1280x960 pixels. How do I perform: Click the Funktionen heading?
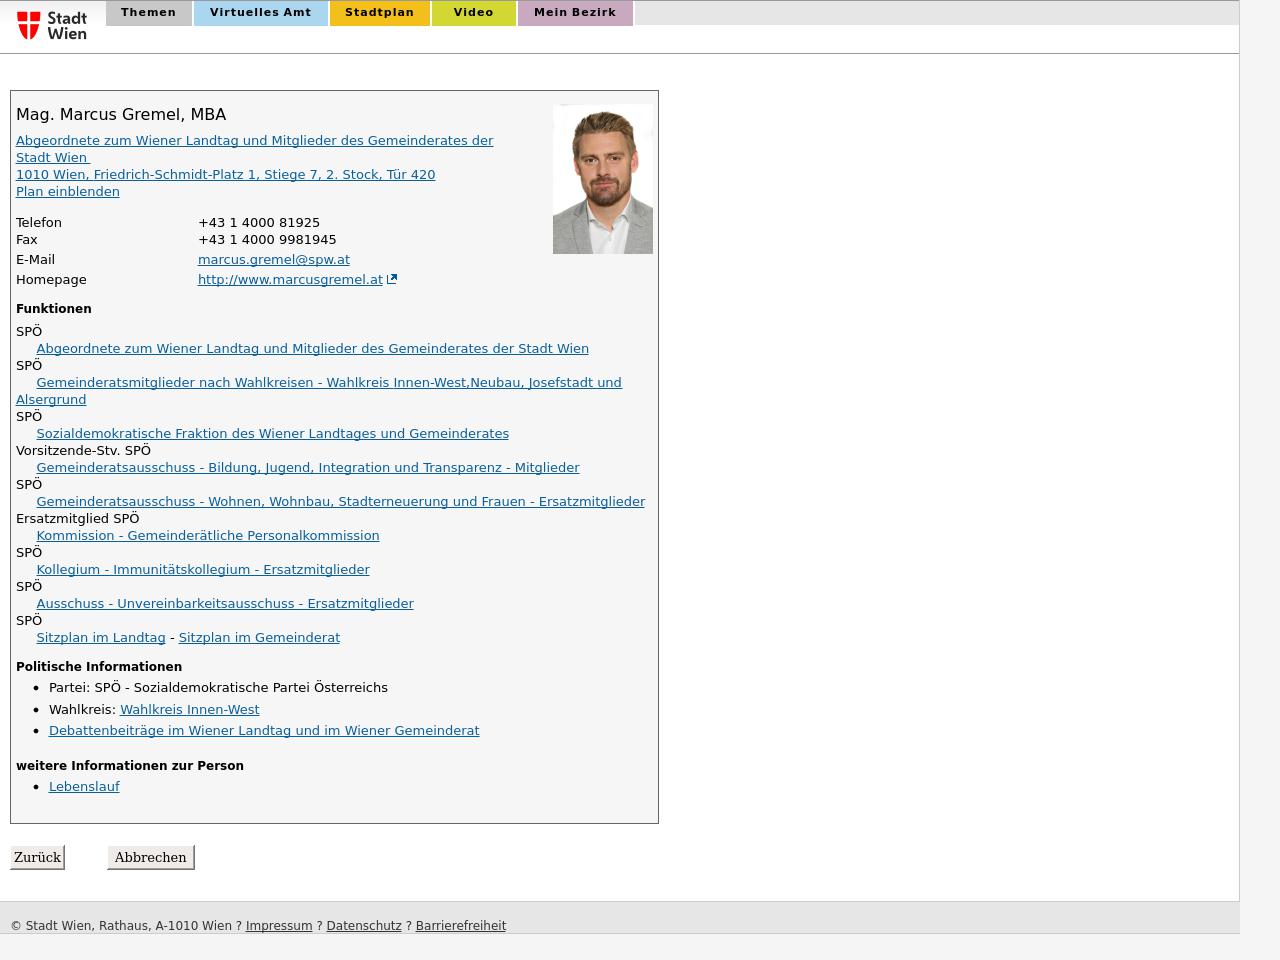tap(54, 309)
